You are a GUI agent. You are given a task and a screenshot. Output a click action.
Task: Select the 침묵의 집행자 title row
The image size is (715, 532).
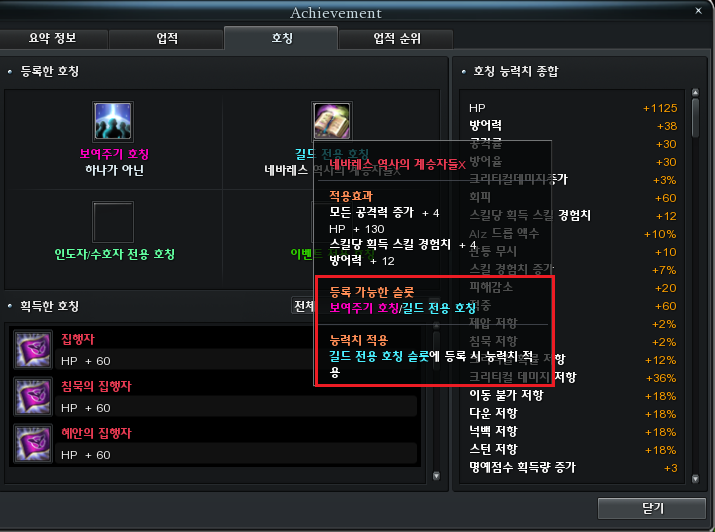tap(214, 397)
